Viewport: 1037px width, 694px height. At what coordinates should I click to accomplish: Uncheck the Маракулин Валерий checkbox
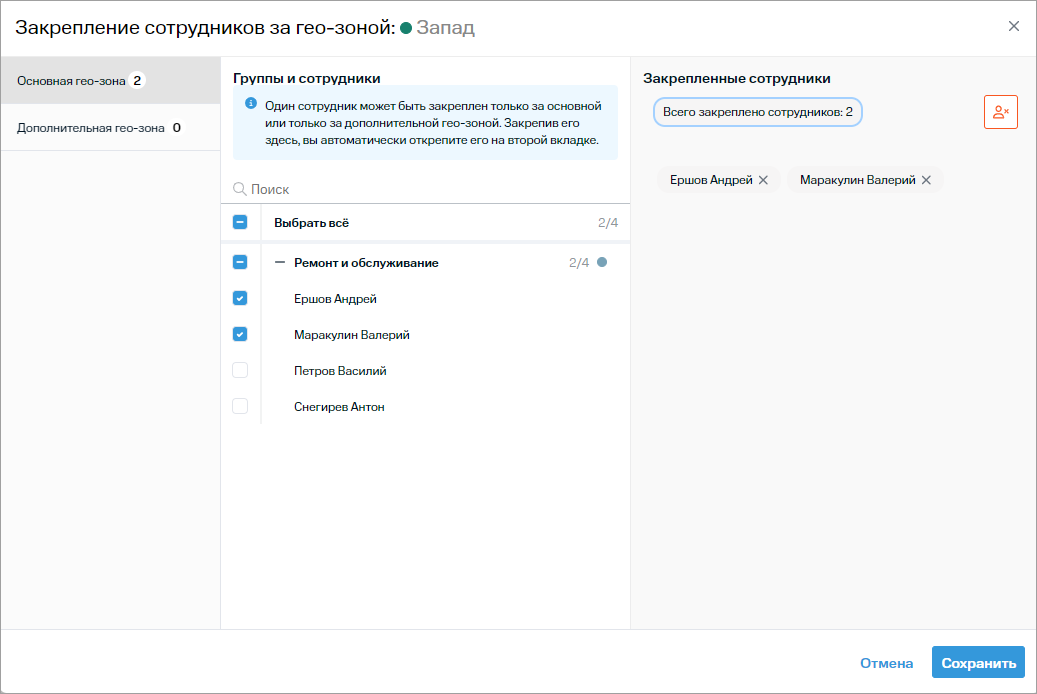[x=240, y=334]
